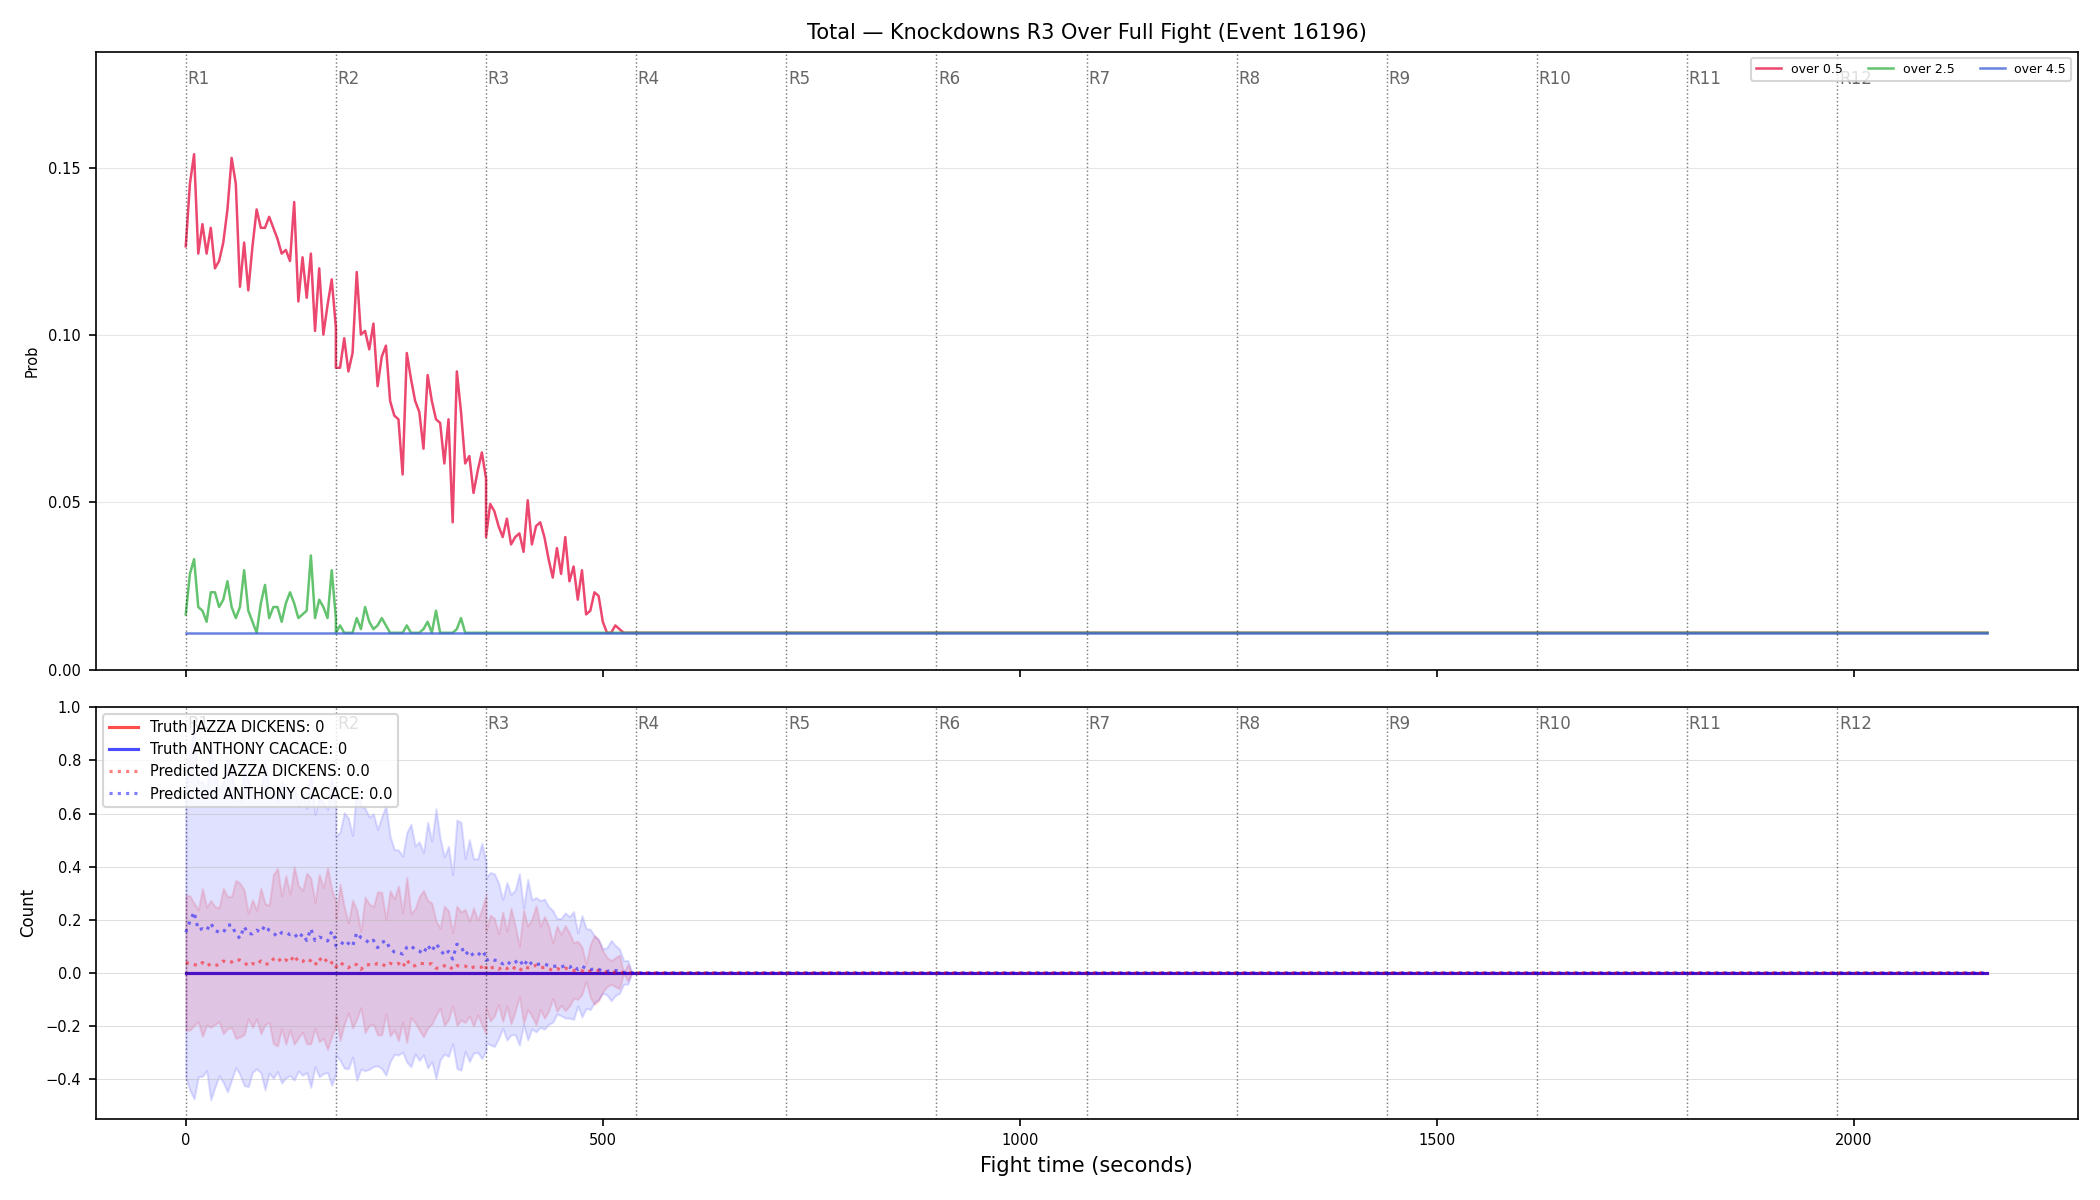The width and height of the screenshot is (2100, 1200).
Task: Click the 0 tick on fight time axis
Action: pyautogui.click(x=186, y=1139)
